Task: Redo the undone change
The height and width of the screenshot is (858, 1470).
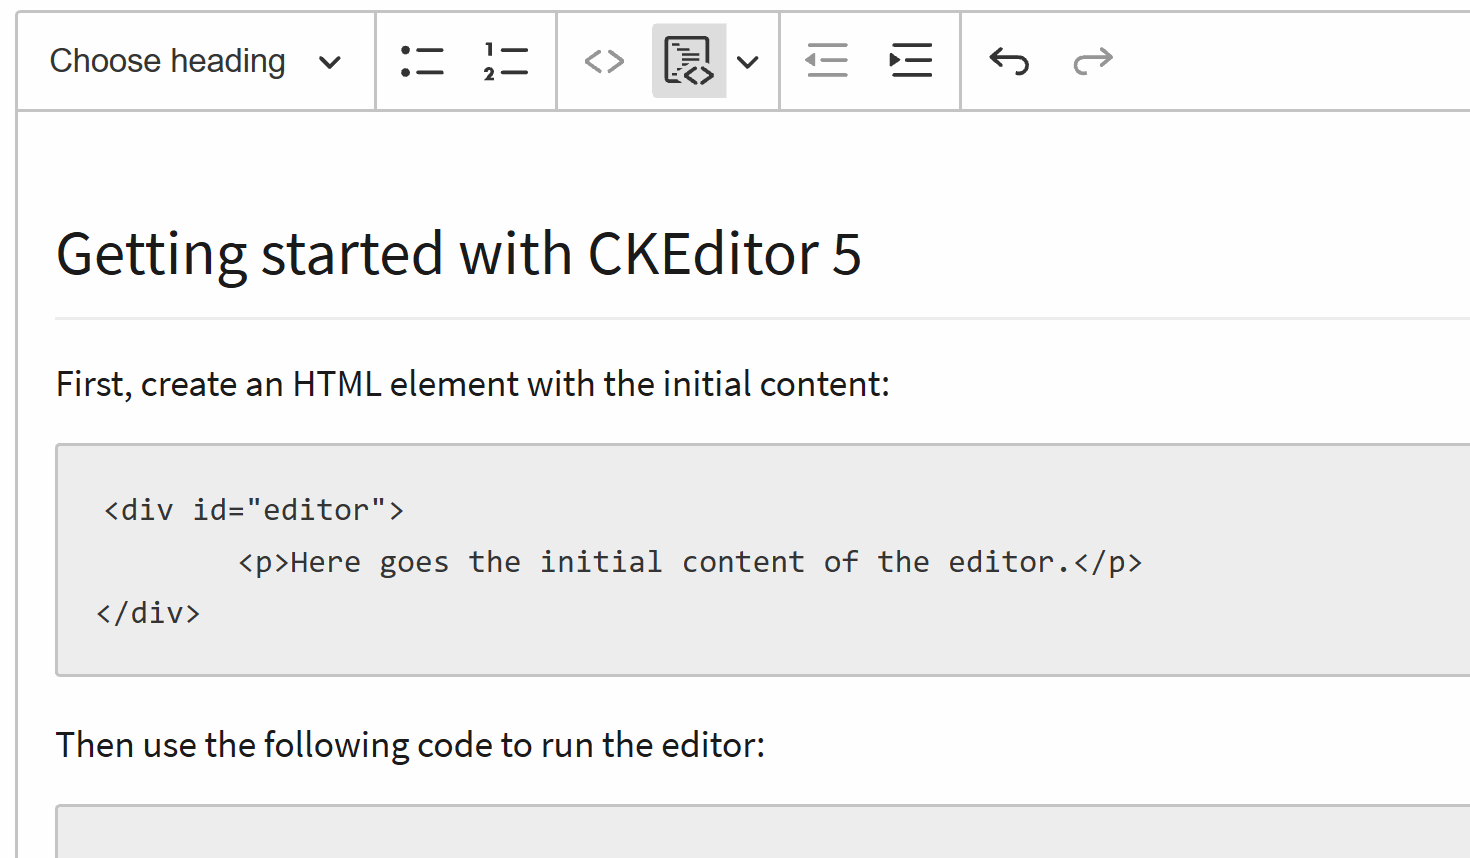Action: pyautogui.click(x=1092, y=60)
